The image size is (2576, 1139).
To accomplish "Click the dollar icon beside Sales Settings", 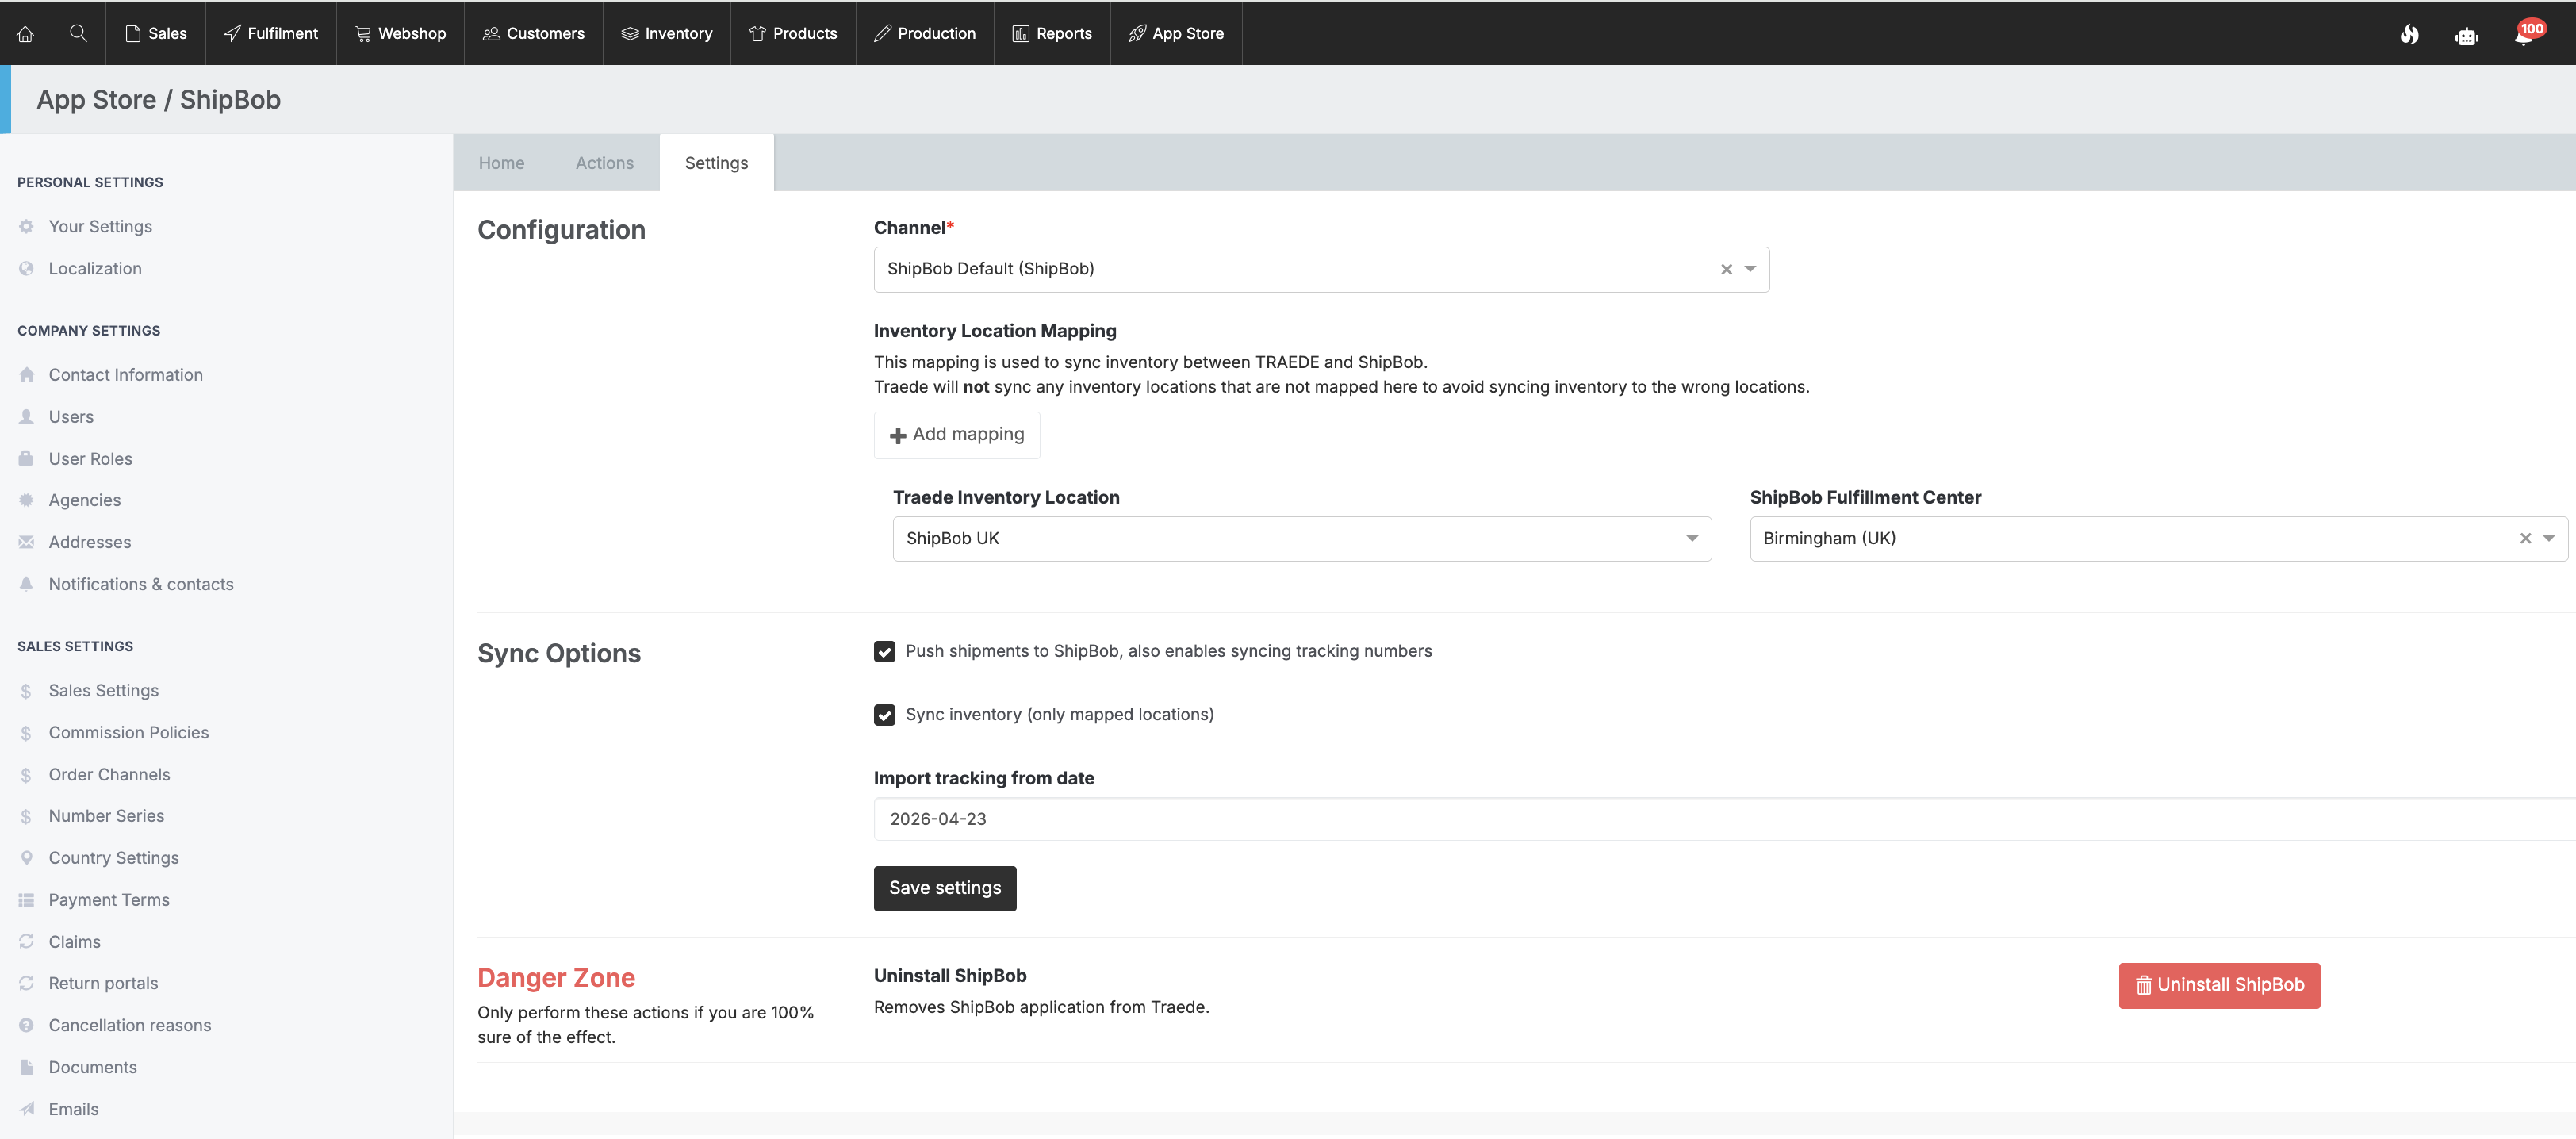I will [x=27, y=691].
